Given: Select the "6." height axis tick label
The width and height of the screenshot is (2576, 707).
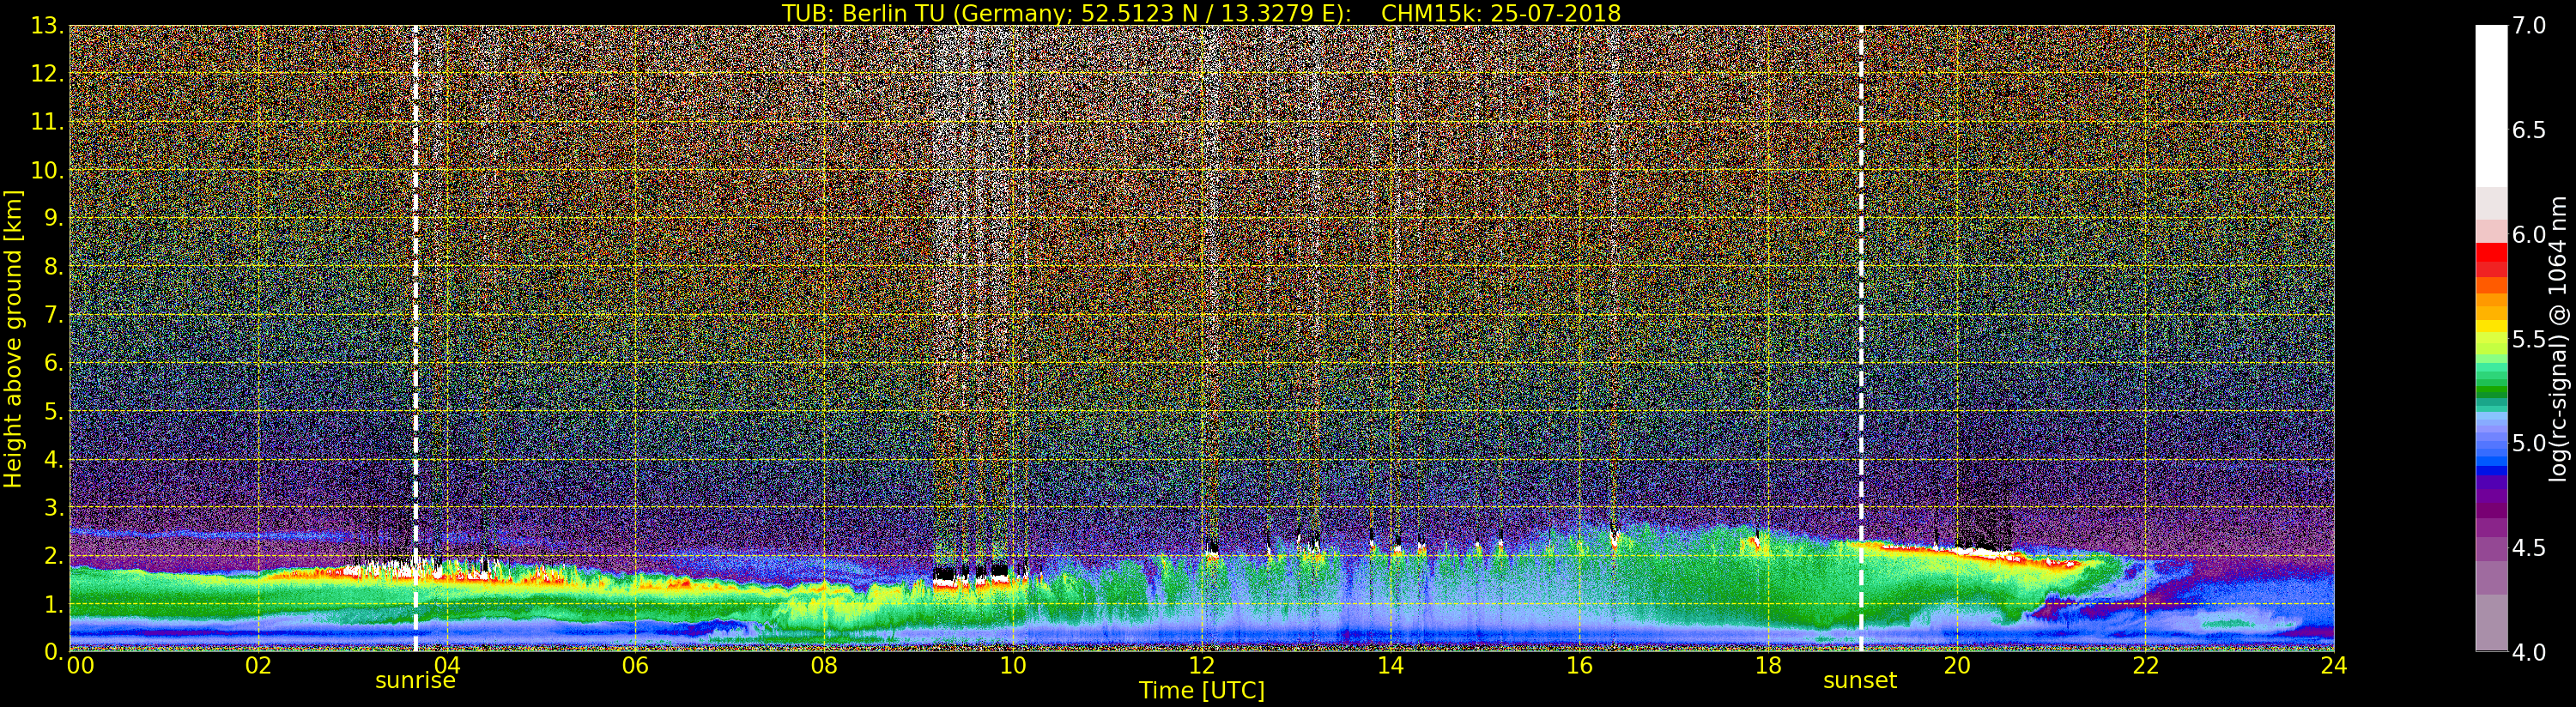Looking at the screenshot, I should click(x=53, y=363).
